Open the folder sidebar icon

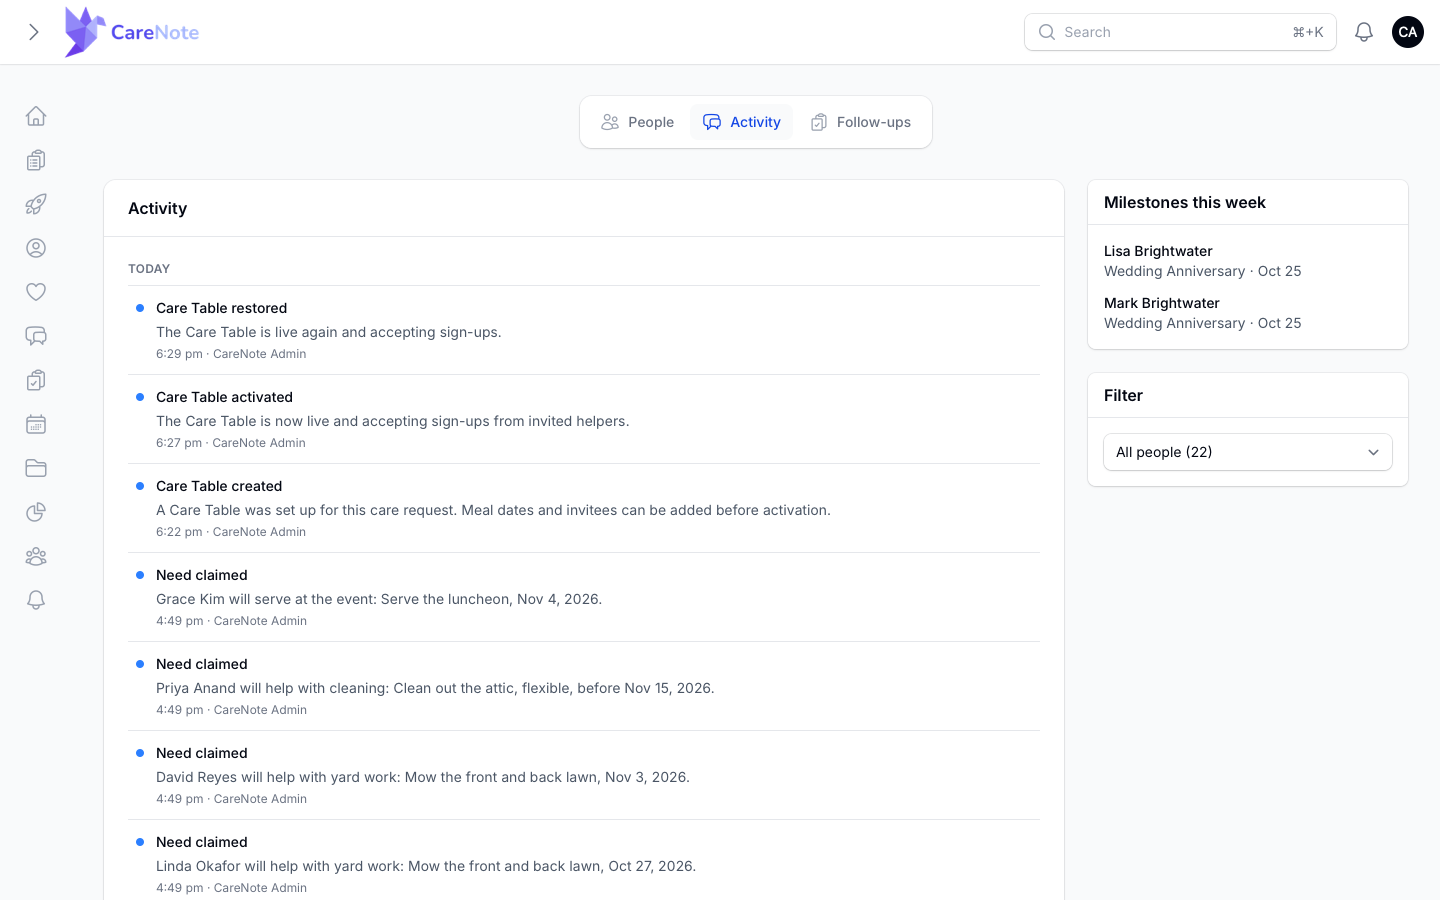point(36,468)
